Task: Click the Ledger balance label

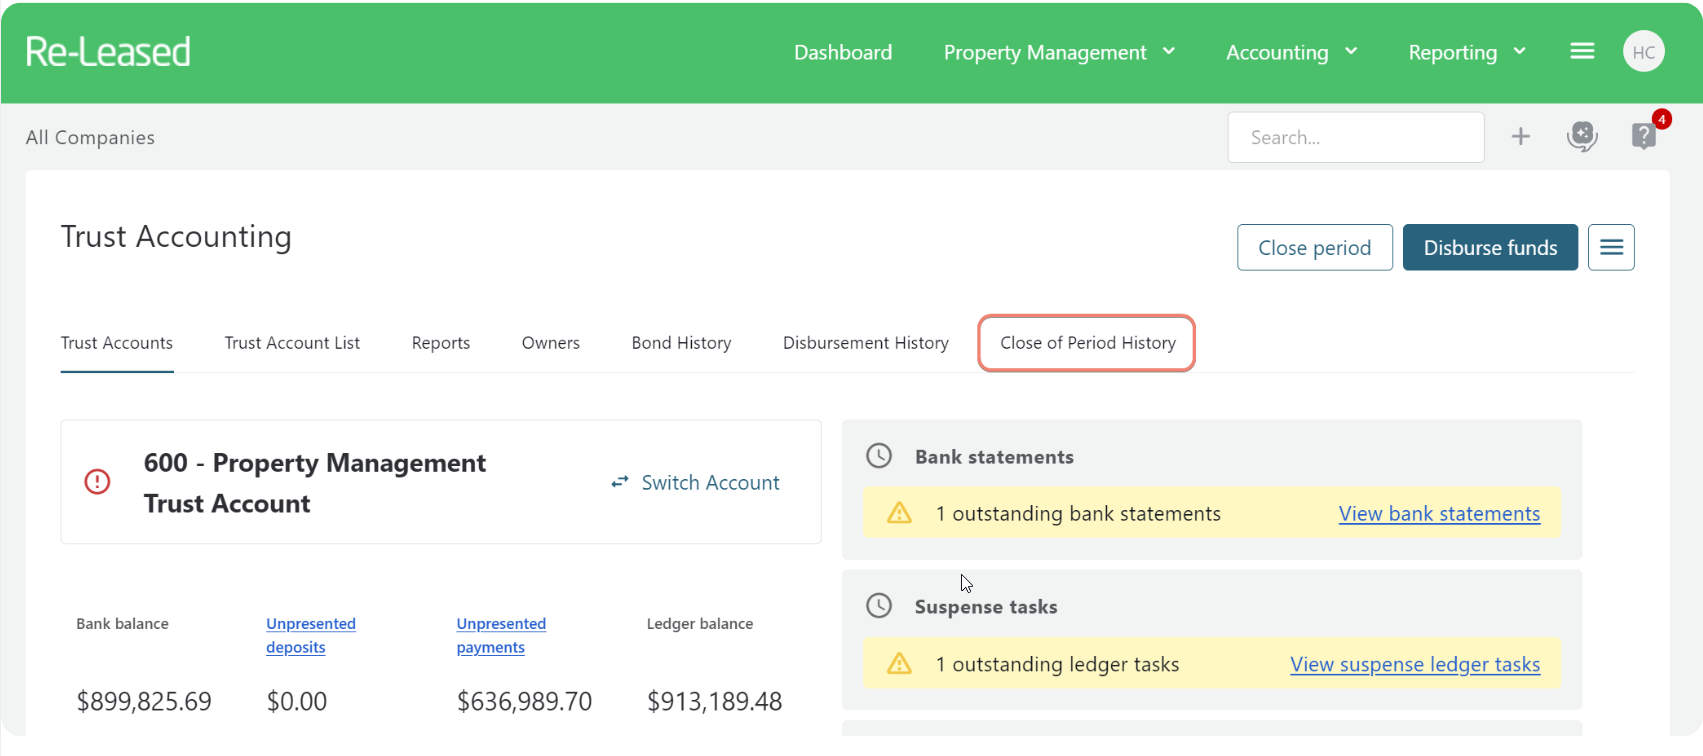Action: pyautogui.click(x=700, y=623)
